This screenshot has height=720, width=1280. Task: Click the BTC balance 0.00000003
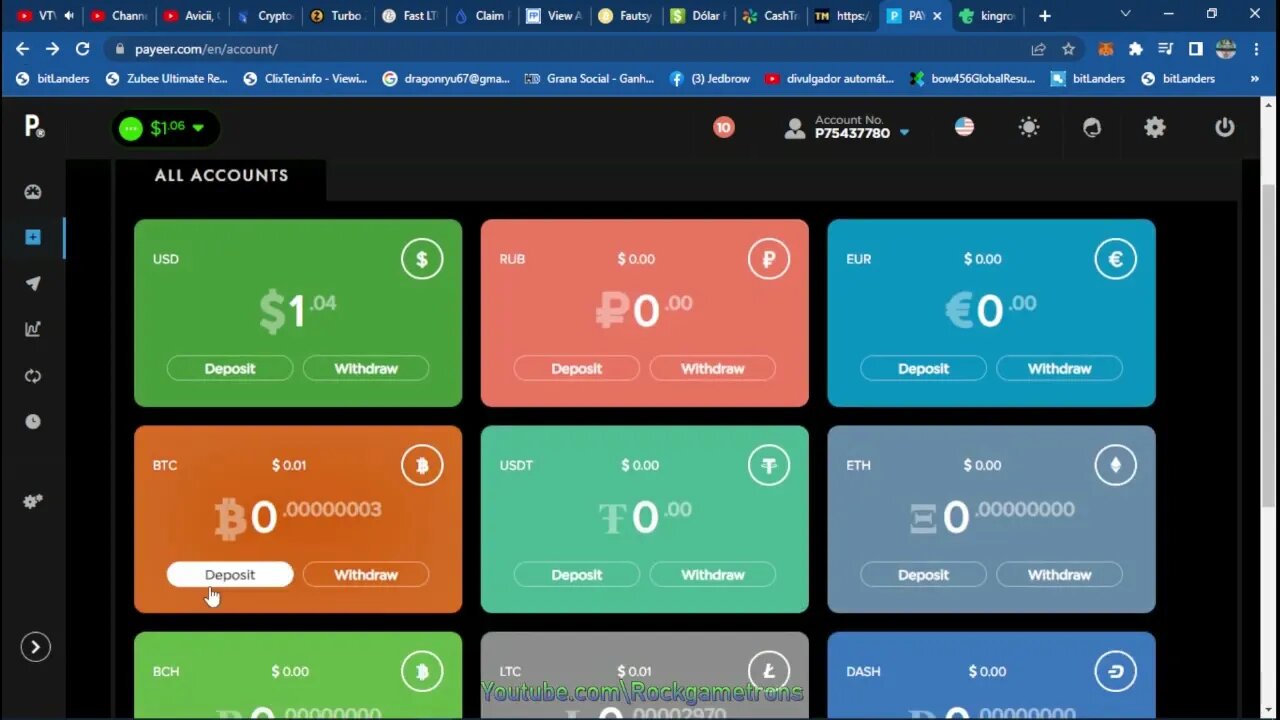(298, 517)
